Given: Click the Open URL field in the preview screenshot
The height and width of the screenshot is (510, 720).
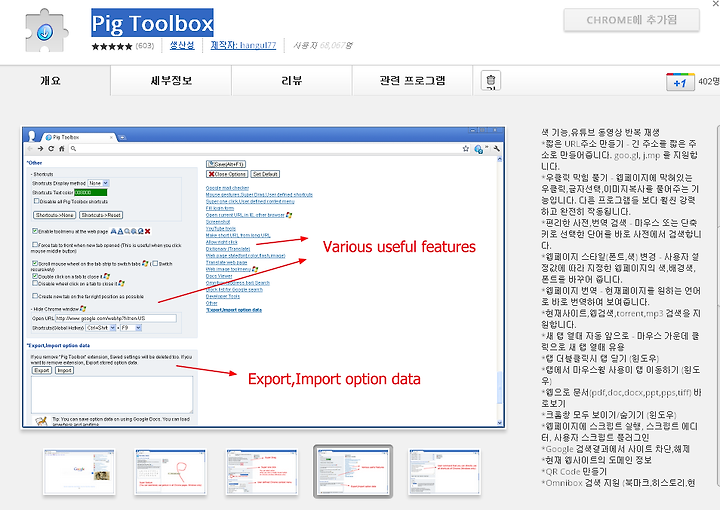Looking at the screenshot, I should [x=116, y=318].
